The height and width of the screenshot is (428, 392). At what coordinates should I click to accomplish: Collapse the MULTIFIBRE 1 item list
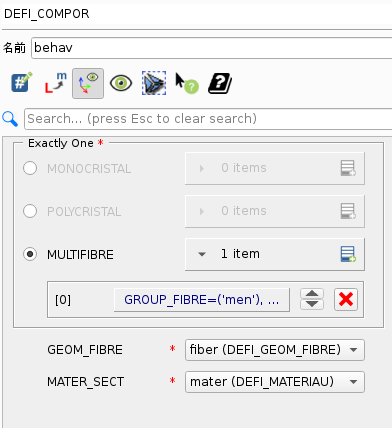click(x=202, y=254)
